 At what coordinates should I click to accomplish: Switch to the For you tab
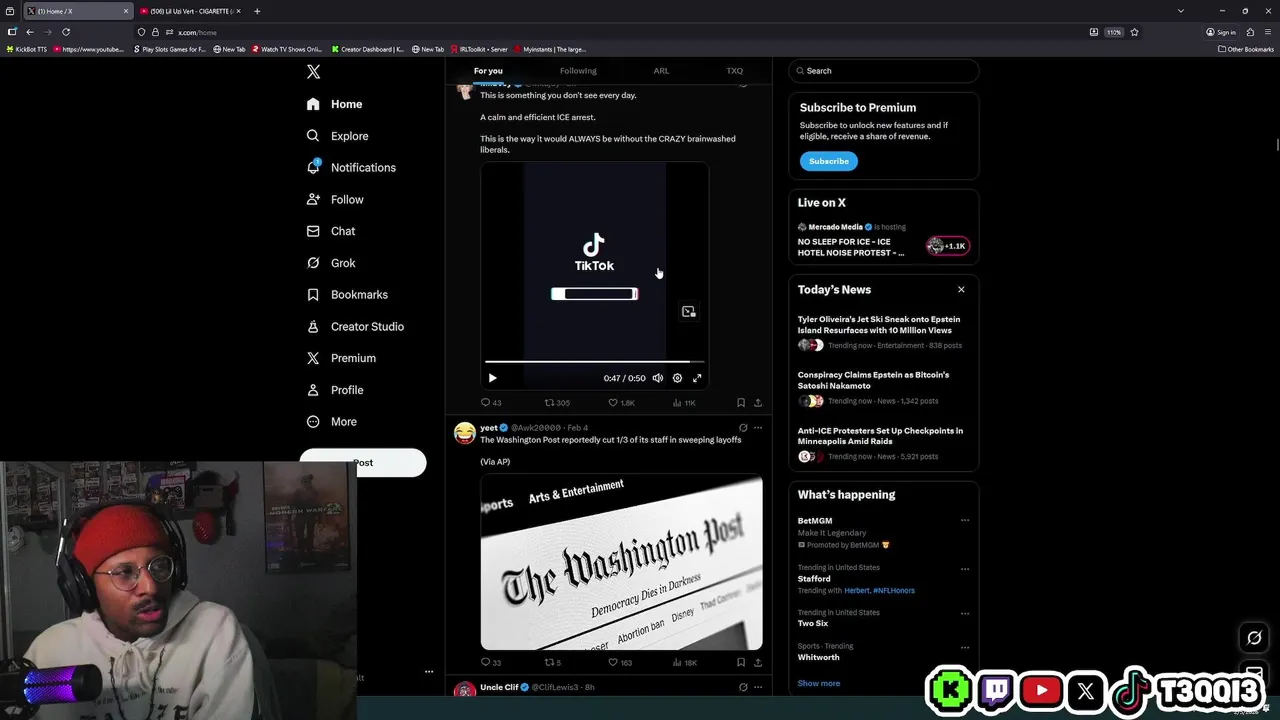click(488, 71)
